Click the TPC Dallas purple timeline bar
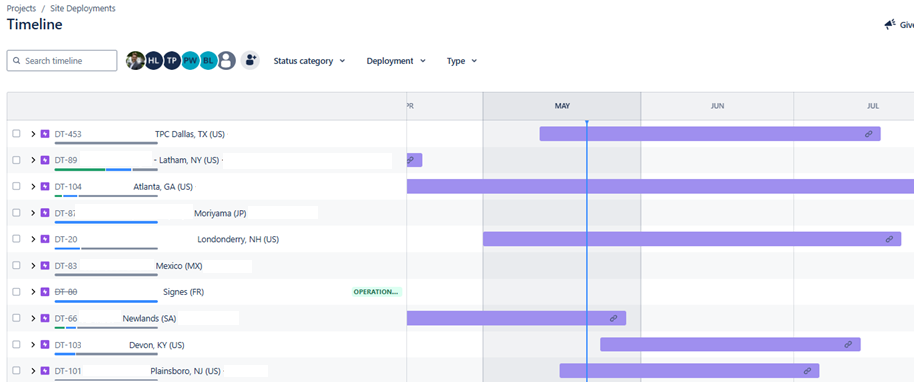The image size is (914, 382). 710,134
